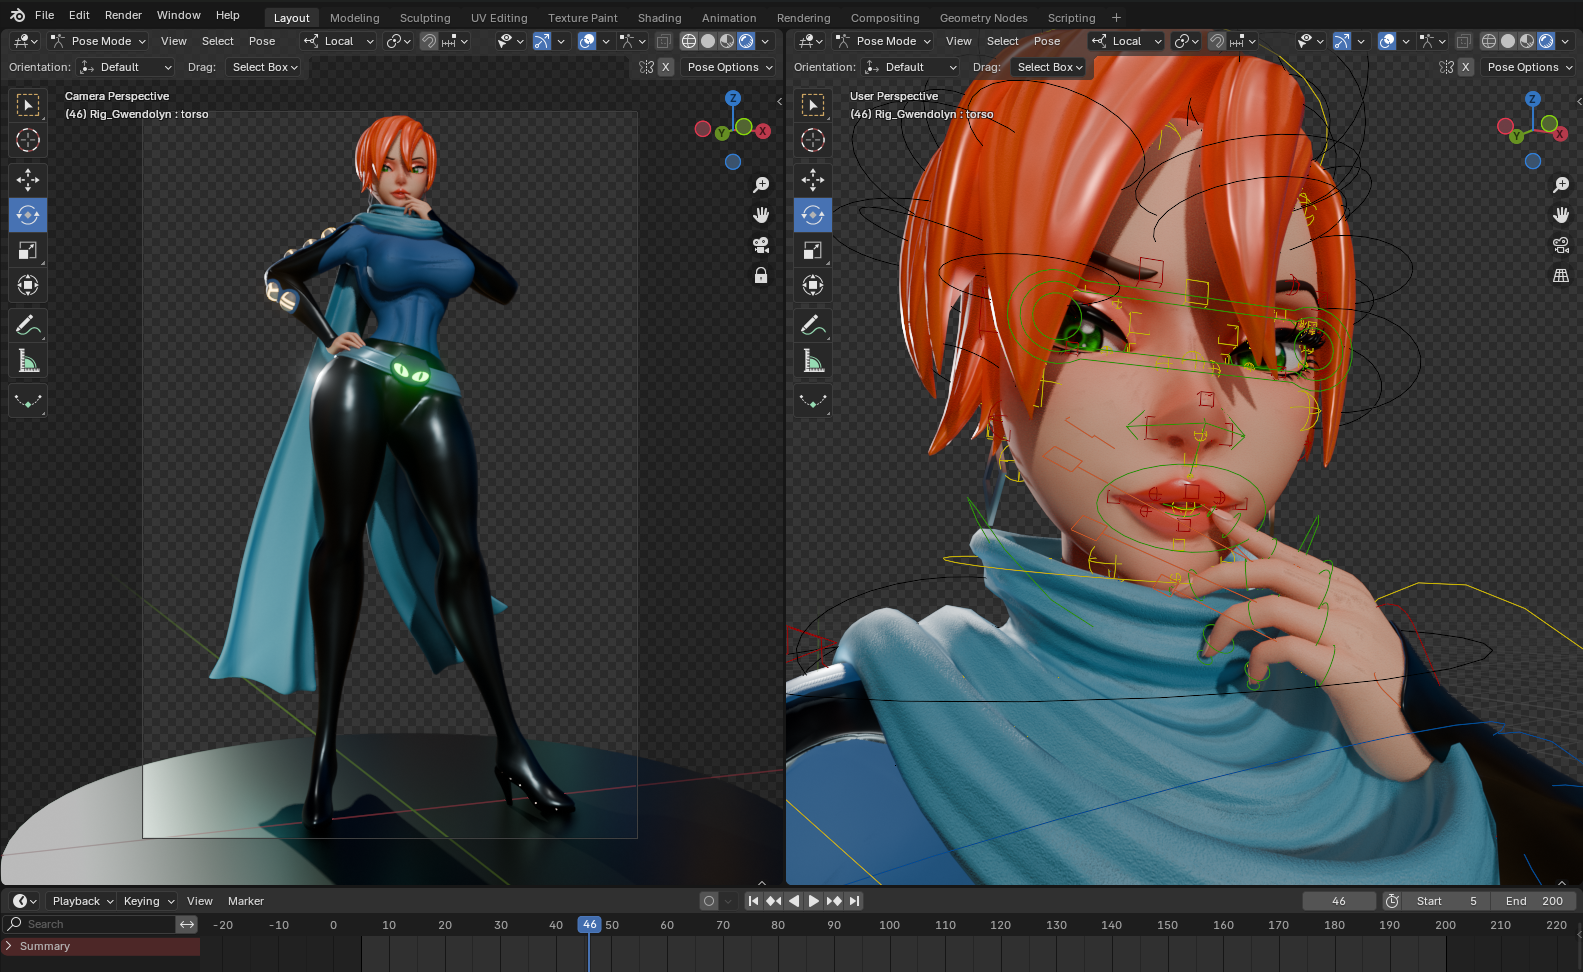Image resolution: width=1583 pixels, height=972 pixels.
Task: Expand Pose Options in left viewport
Action: (x=730, y=67)
